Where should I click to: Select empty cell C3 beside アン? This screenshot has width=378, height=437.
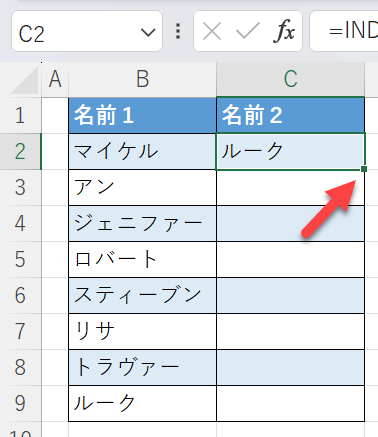(x=290, y=188)
